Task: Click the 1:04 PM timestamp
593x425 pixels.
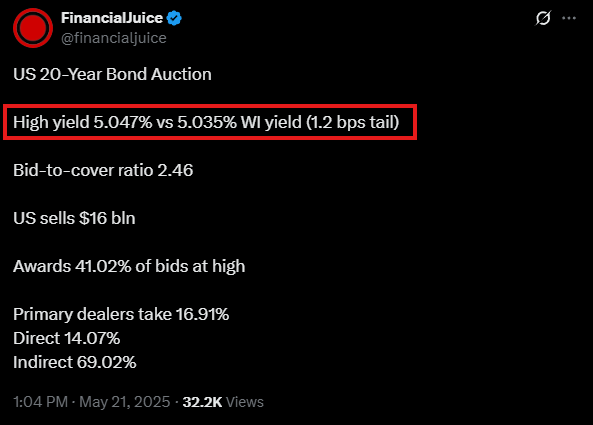Action: point(40,402)
